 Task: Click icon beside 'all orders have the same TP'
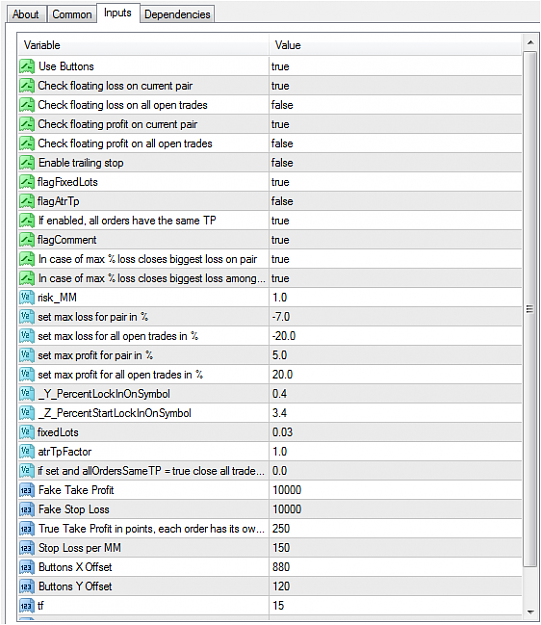pyautogui.click(x=27, y=220)
